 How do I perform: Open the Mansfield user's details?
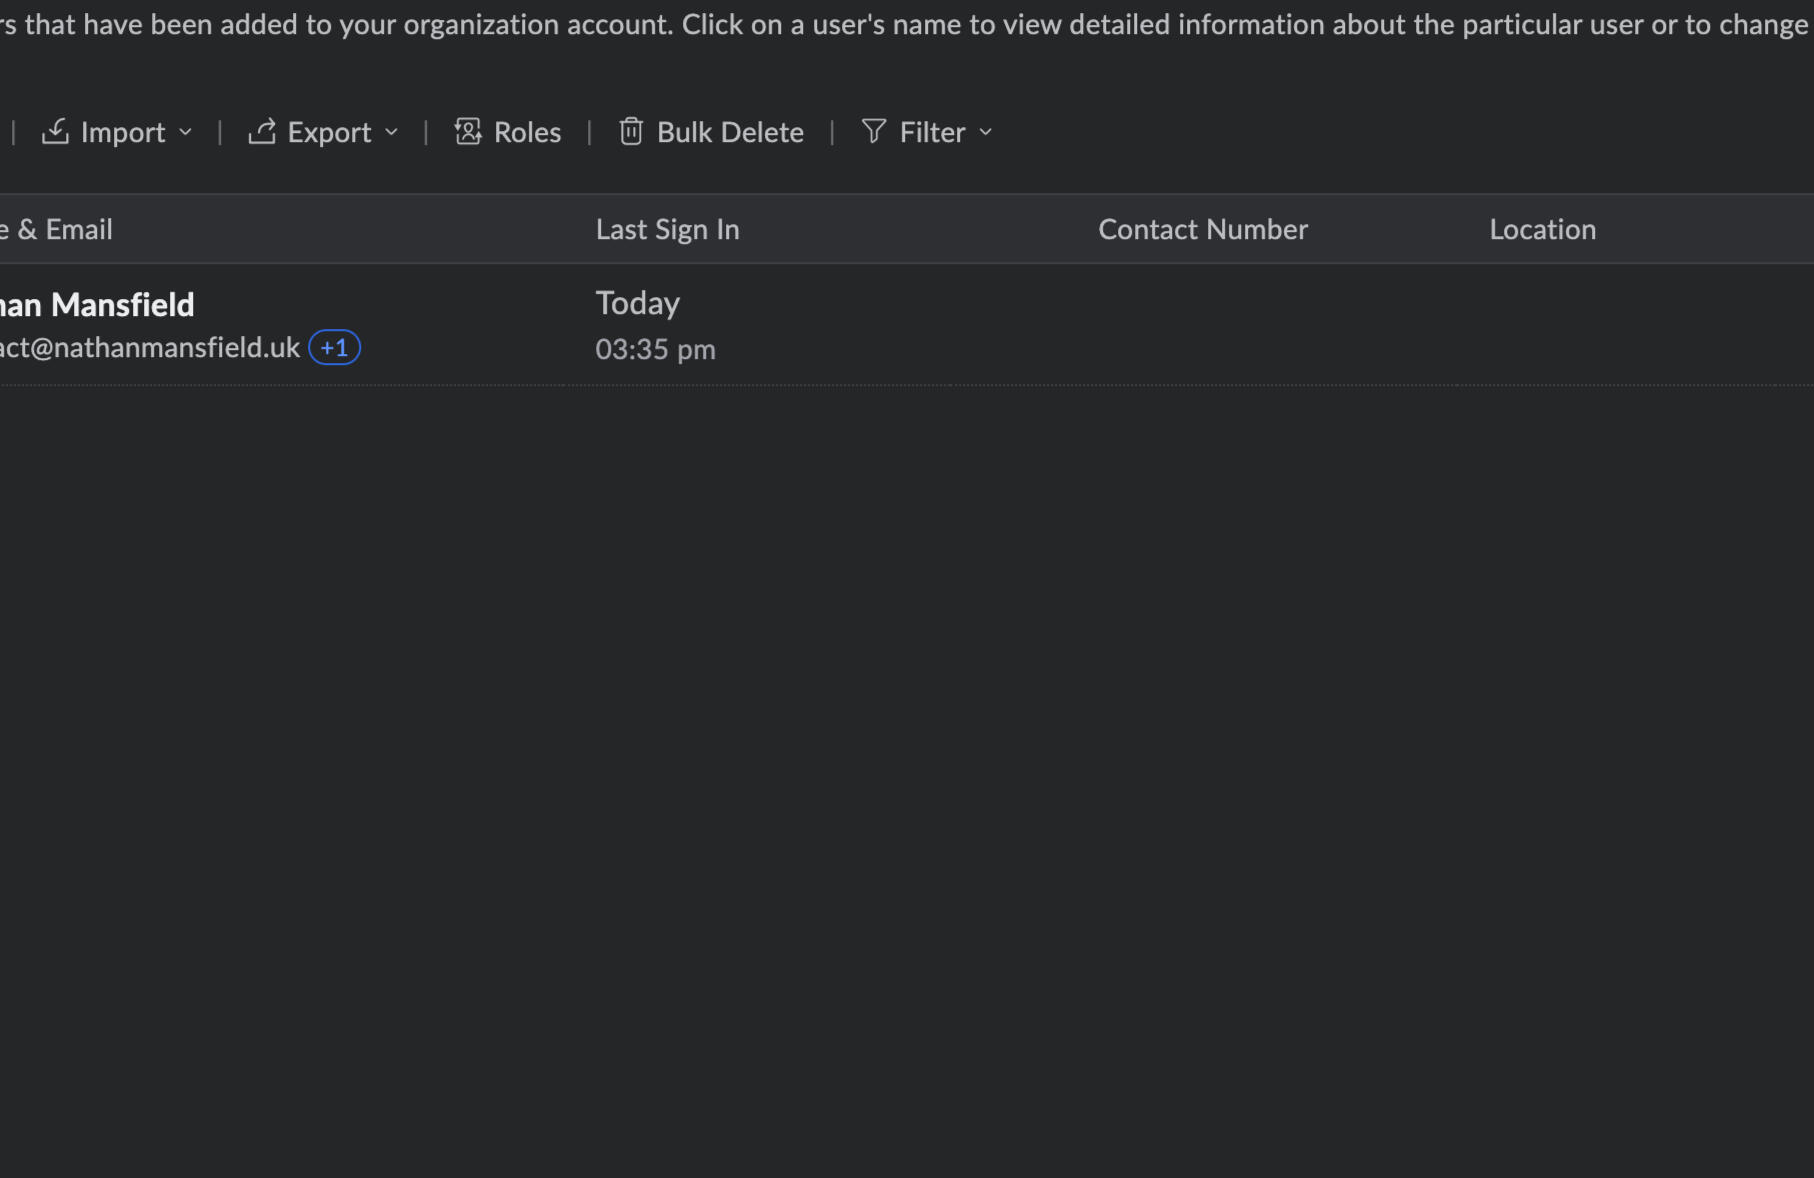(x=98, y=304)
